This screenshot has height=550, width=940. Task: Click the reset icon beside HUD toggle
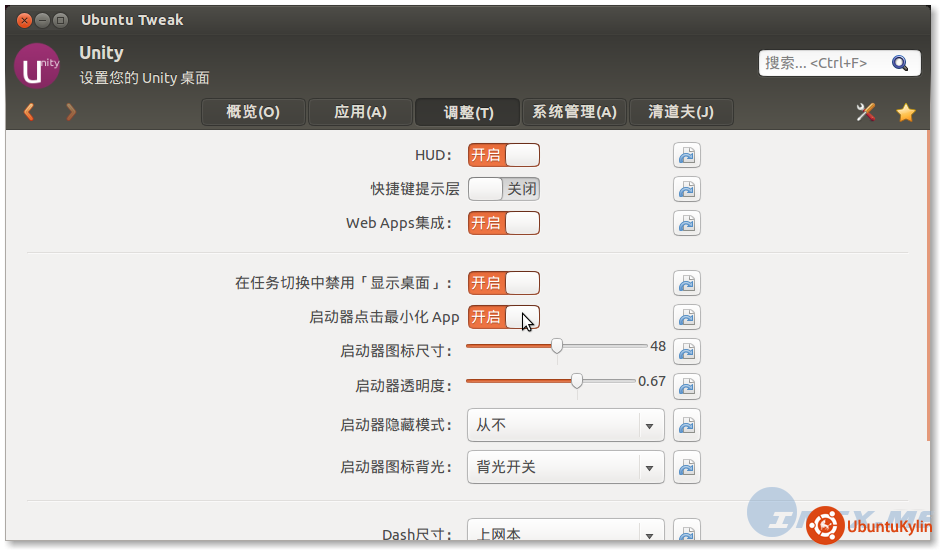[686, 155]
